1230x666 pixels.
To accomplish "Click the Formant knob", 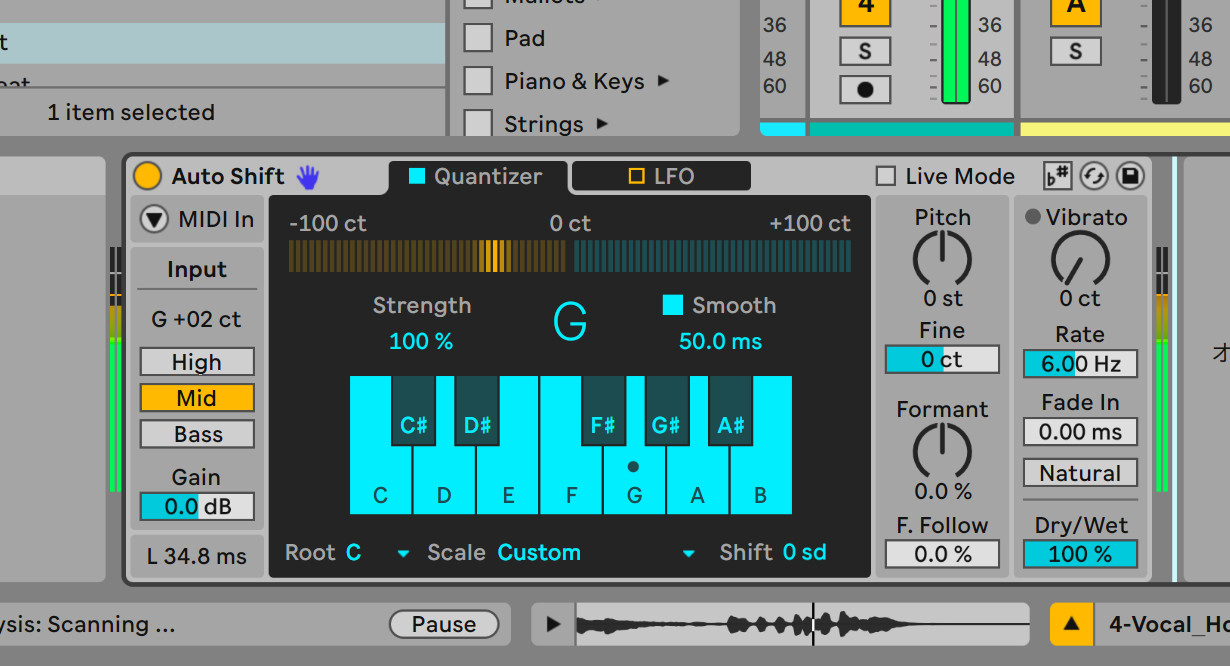I will pyautogui.click(x=942, y=451).
